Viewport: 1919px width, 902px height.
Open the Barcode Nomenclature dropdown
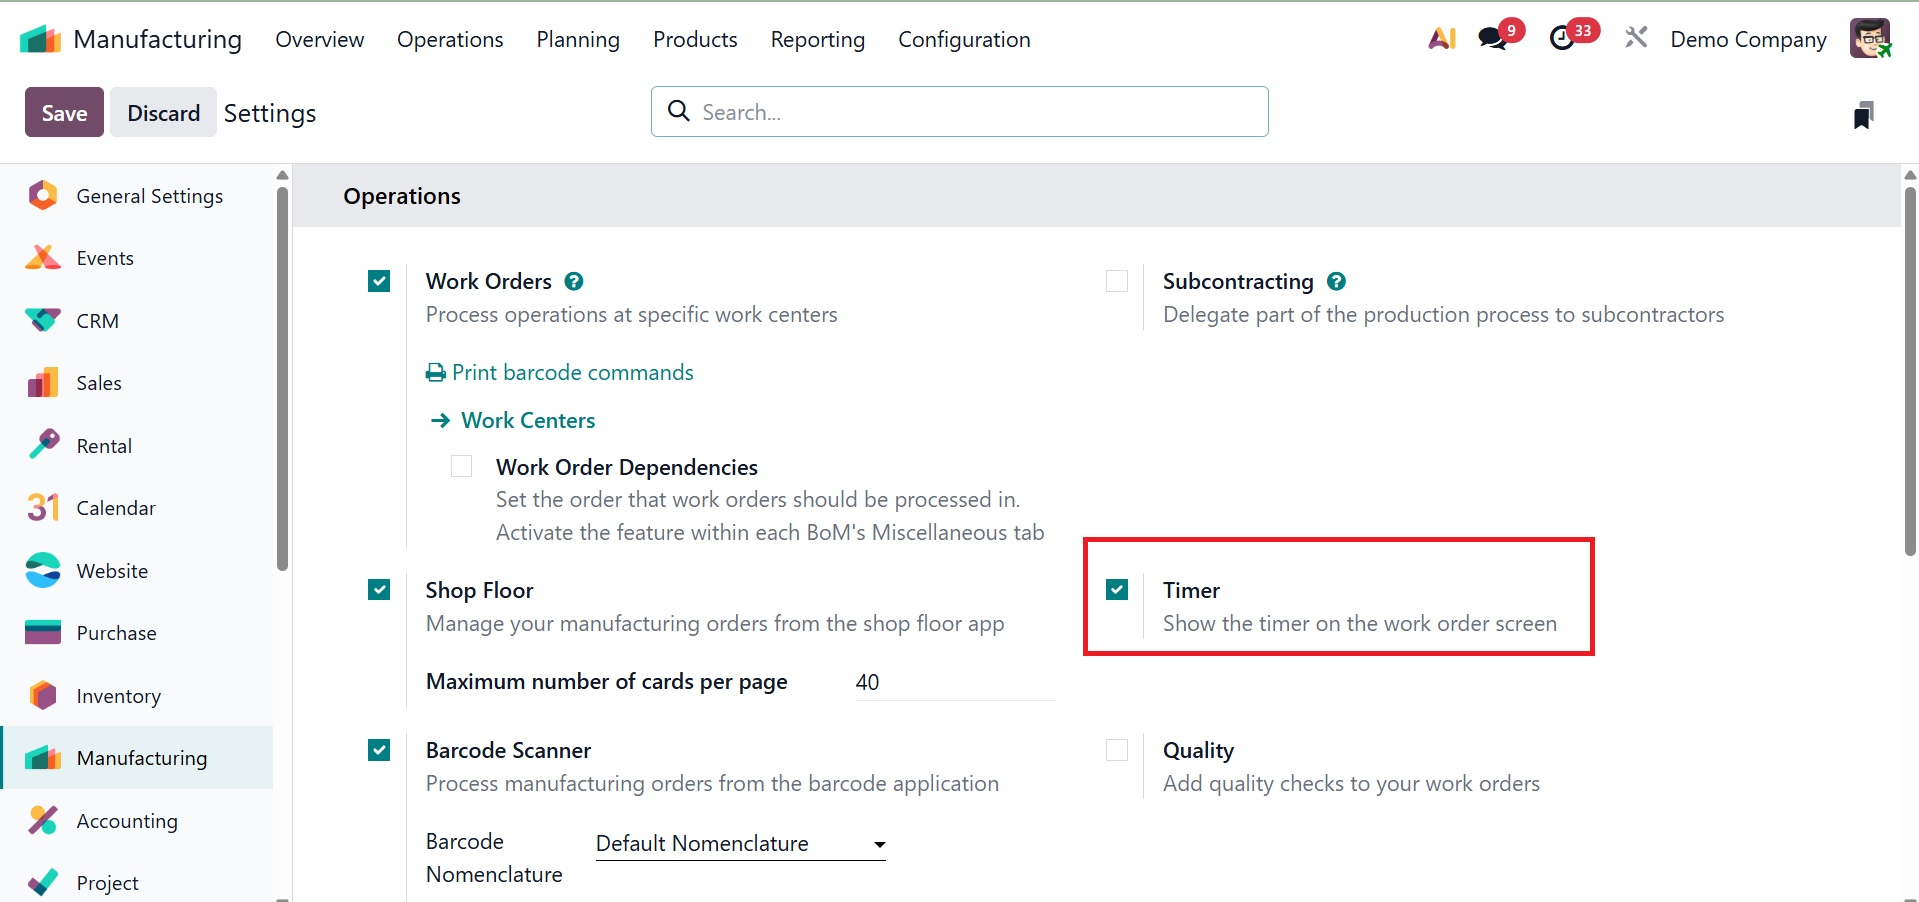pyautogui.click(x=740, y=844)
